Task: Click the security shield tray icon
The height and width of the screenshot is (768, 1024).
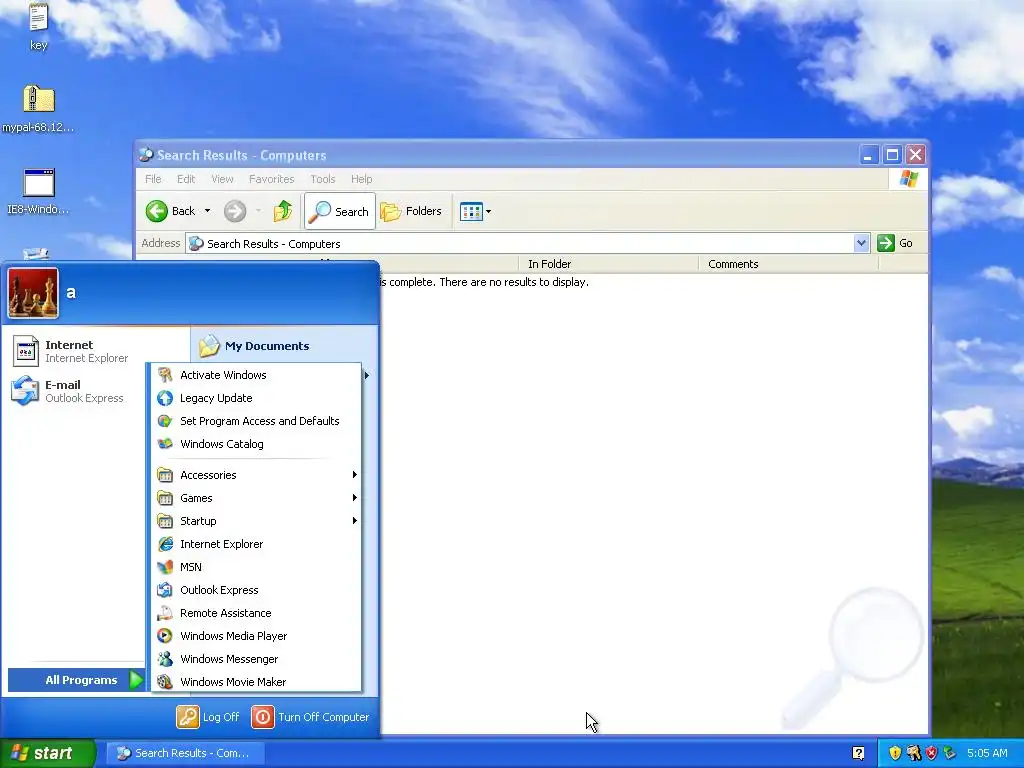Action: (895, 753)
